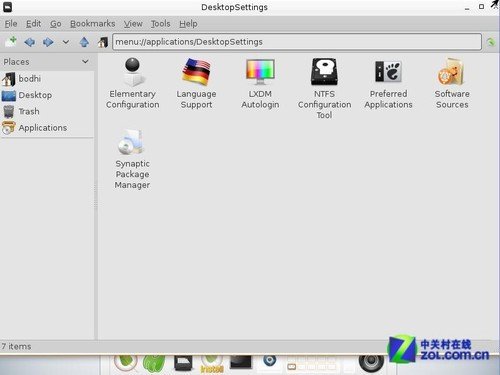This screenshot has height=375, width=500.
Task: Go back with left arrow button
Action: [30, 42]
